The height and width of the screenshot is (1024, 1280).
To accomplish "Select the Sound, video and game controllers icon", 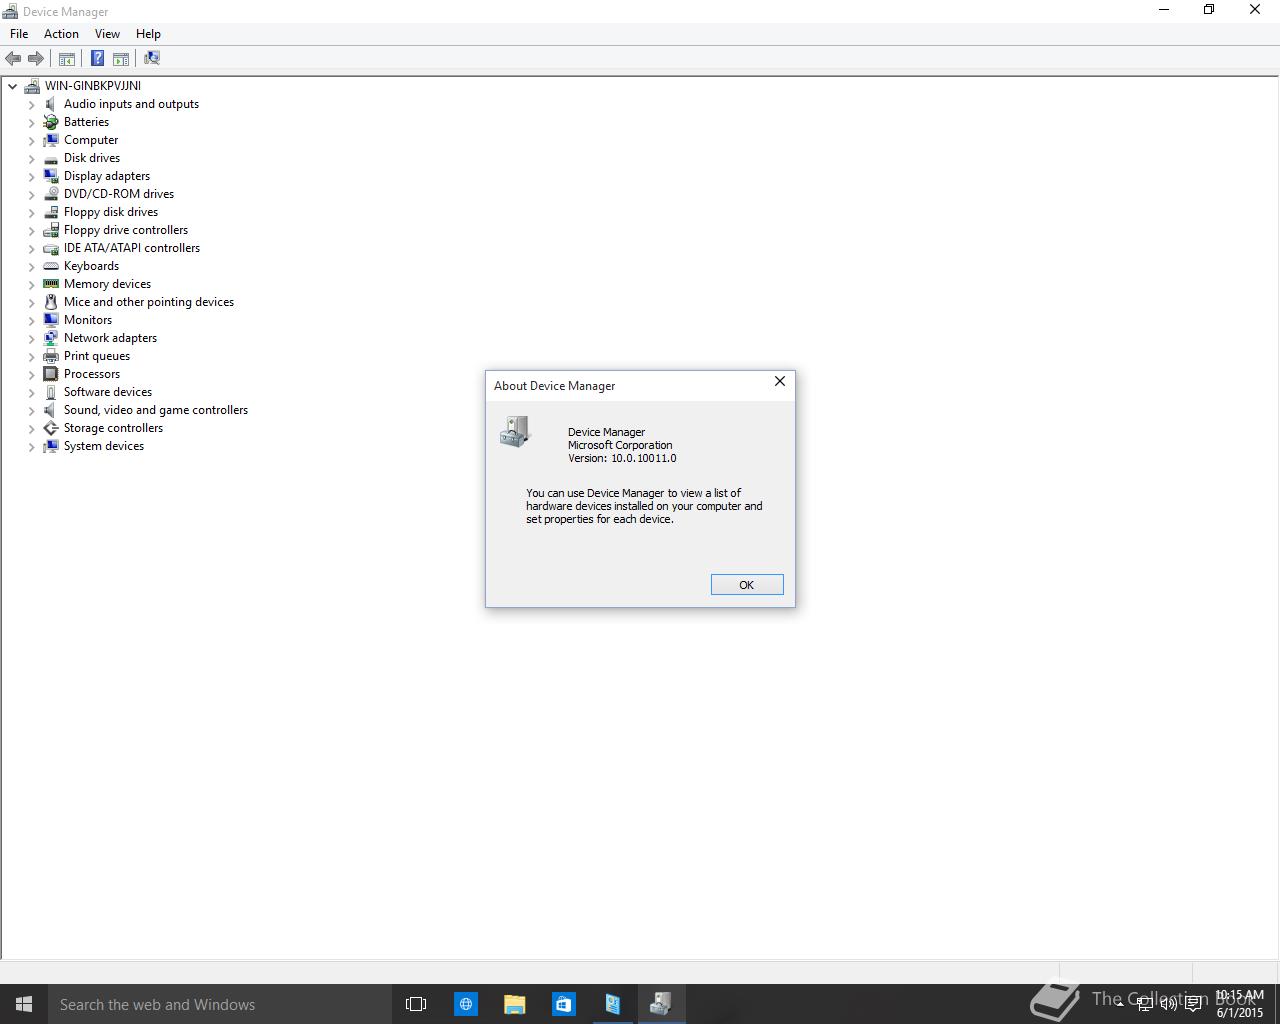I will click(x=51, y=410).
